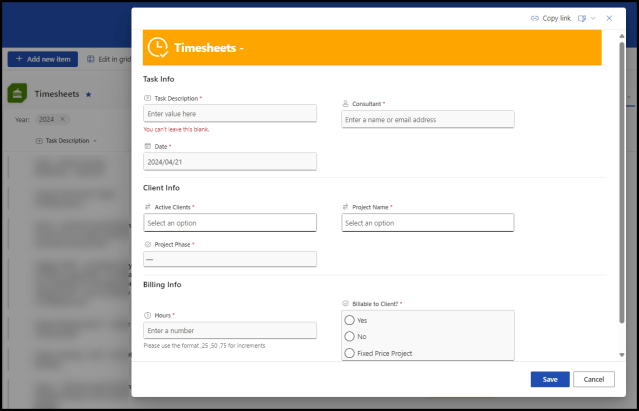Select Yes for Billable to Client
Screen dimensions: 639x411
click(350, 320)
